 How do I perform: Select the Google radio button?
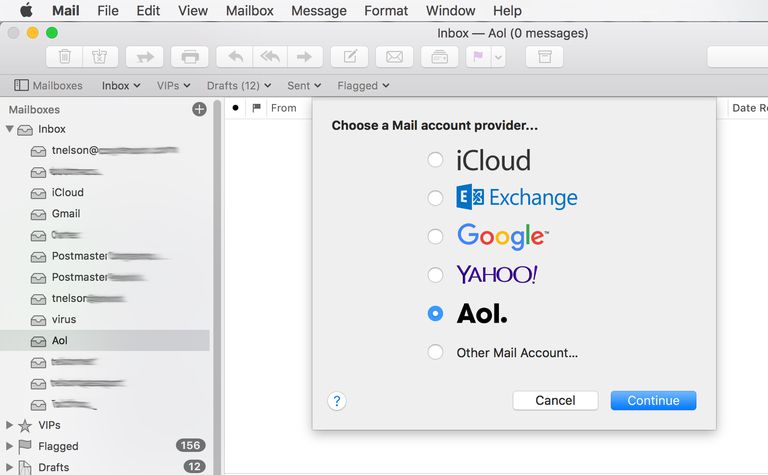pyautogui.click(x=435, y=237)
